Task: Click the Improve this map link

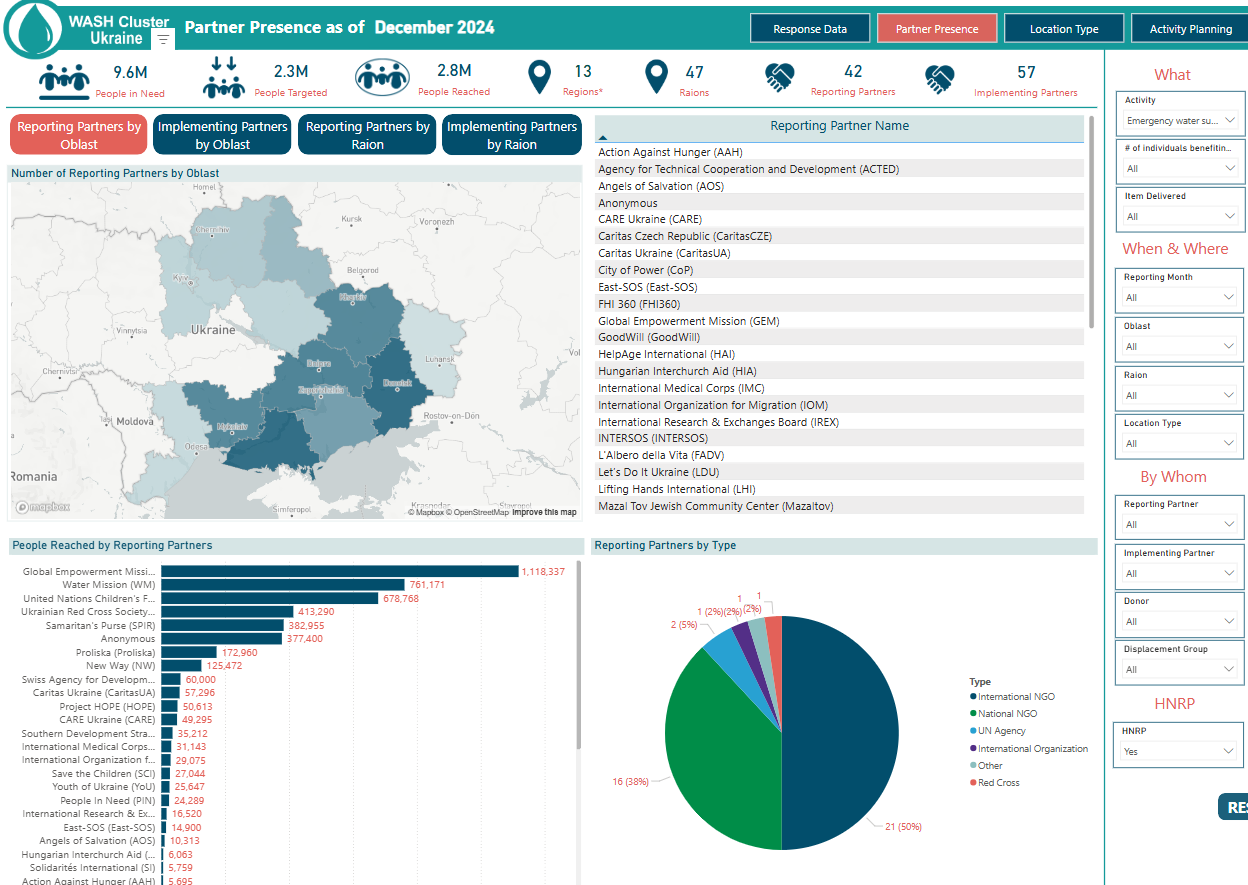Action: coord(544,513)
